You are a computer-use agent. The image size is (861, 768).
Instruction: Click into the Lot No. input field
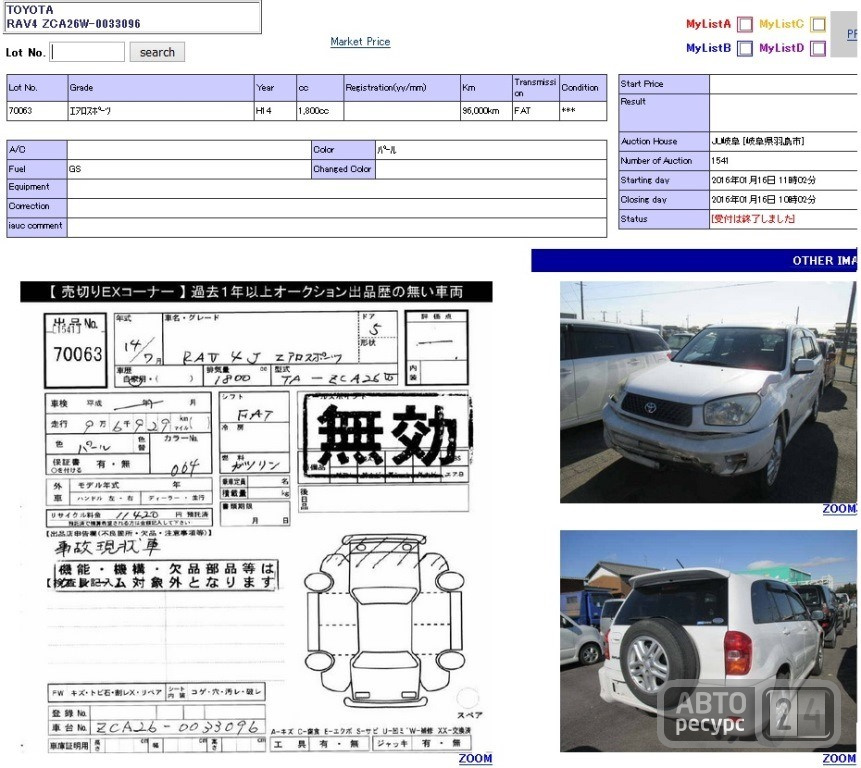pos(87,52)
